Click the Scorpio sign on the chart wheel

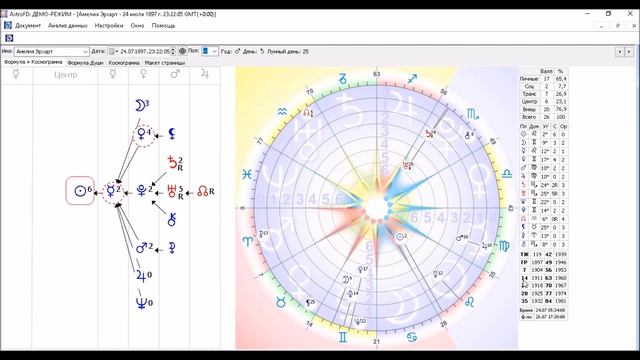click(x=473, y=115)
